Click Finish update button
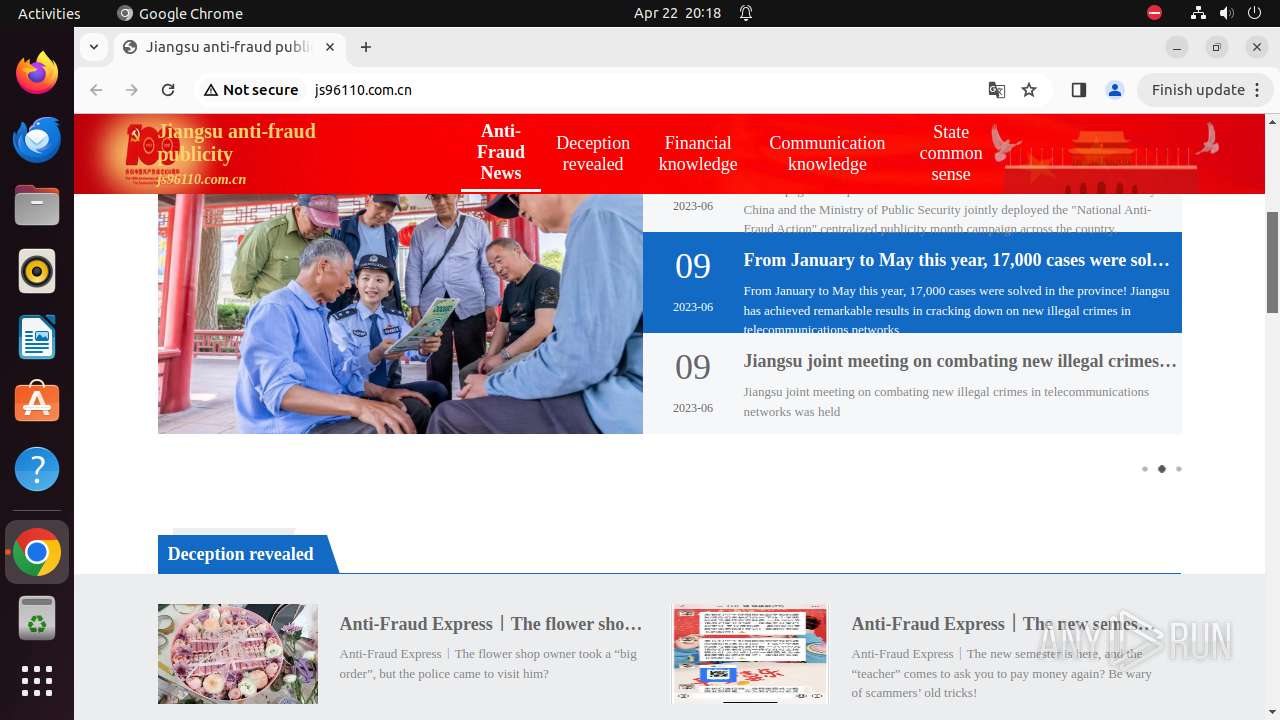Screen dimensions: 1280x720 1205,90
